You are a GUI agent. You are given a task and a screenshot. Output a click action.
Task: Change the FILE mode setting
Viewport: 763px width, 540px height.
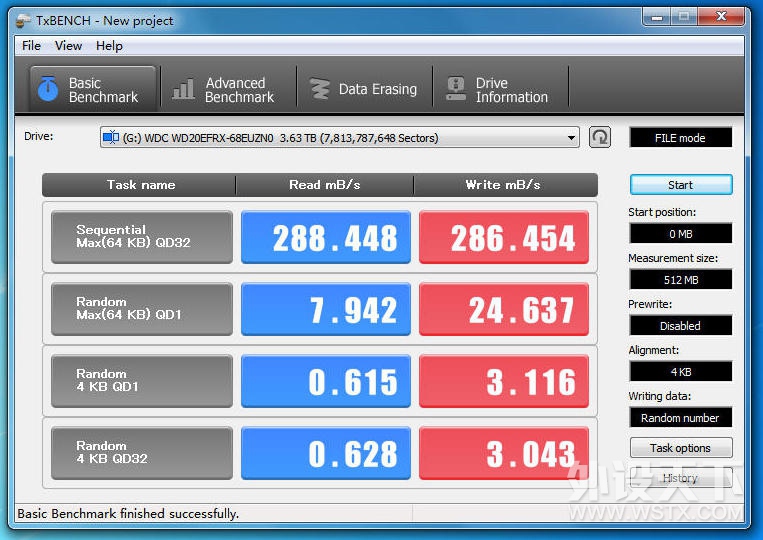coord(680,138)
